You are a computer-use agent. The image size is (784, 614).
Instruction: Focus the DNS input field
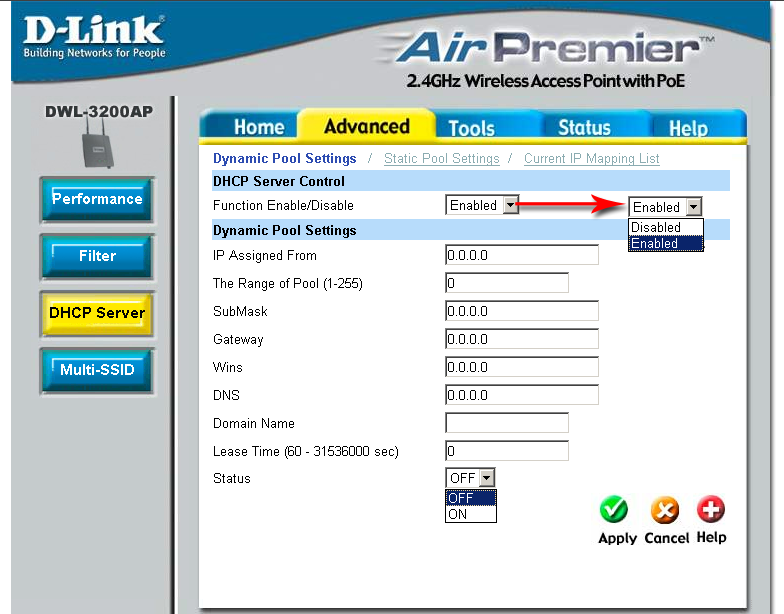pyautogui.click(x=522, y=395)
